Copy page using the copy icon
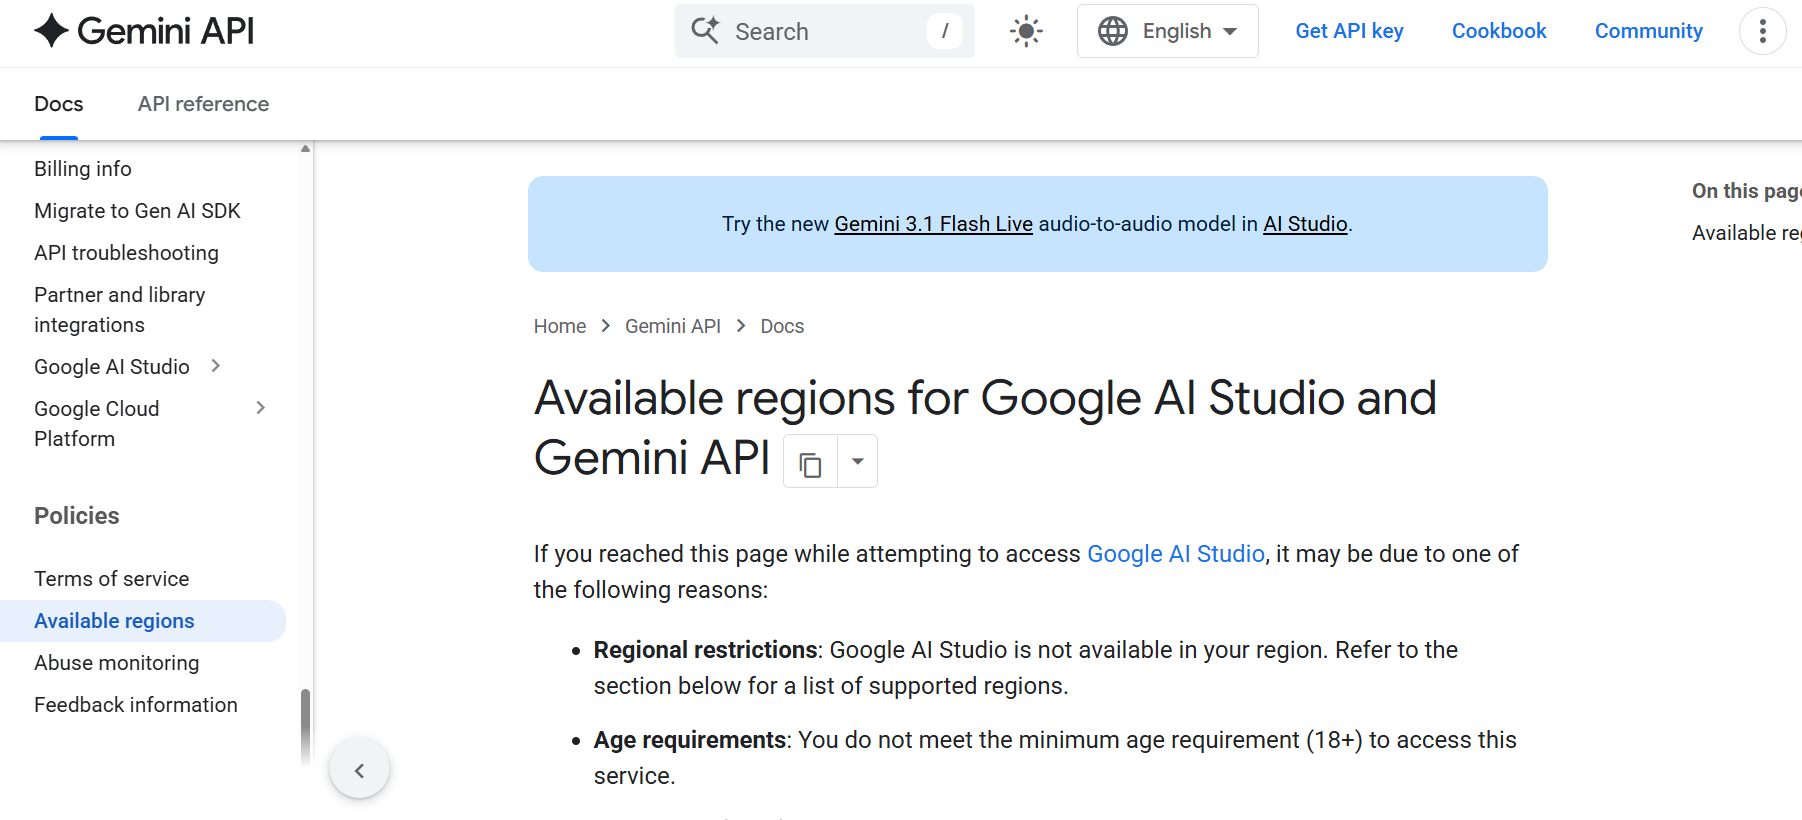The width and height of the screenshot is (1802, 820). 810,462
